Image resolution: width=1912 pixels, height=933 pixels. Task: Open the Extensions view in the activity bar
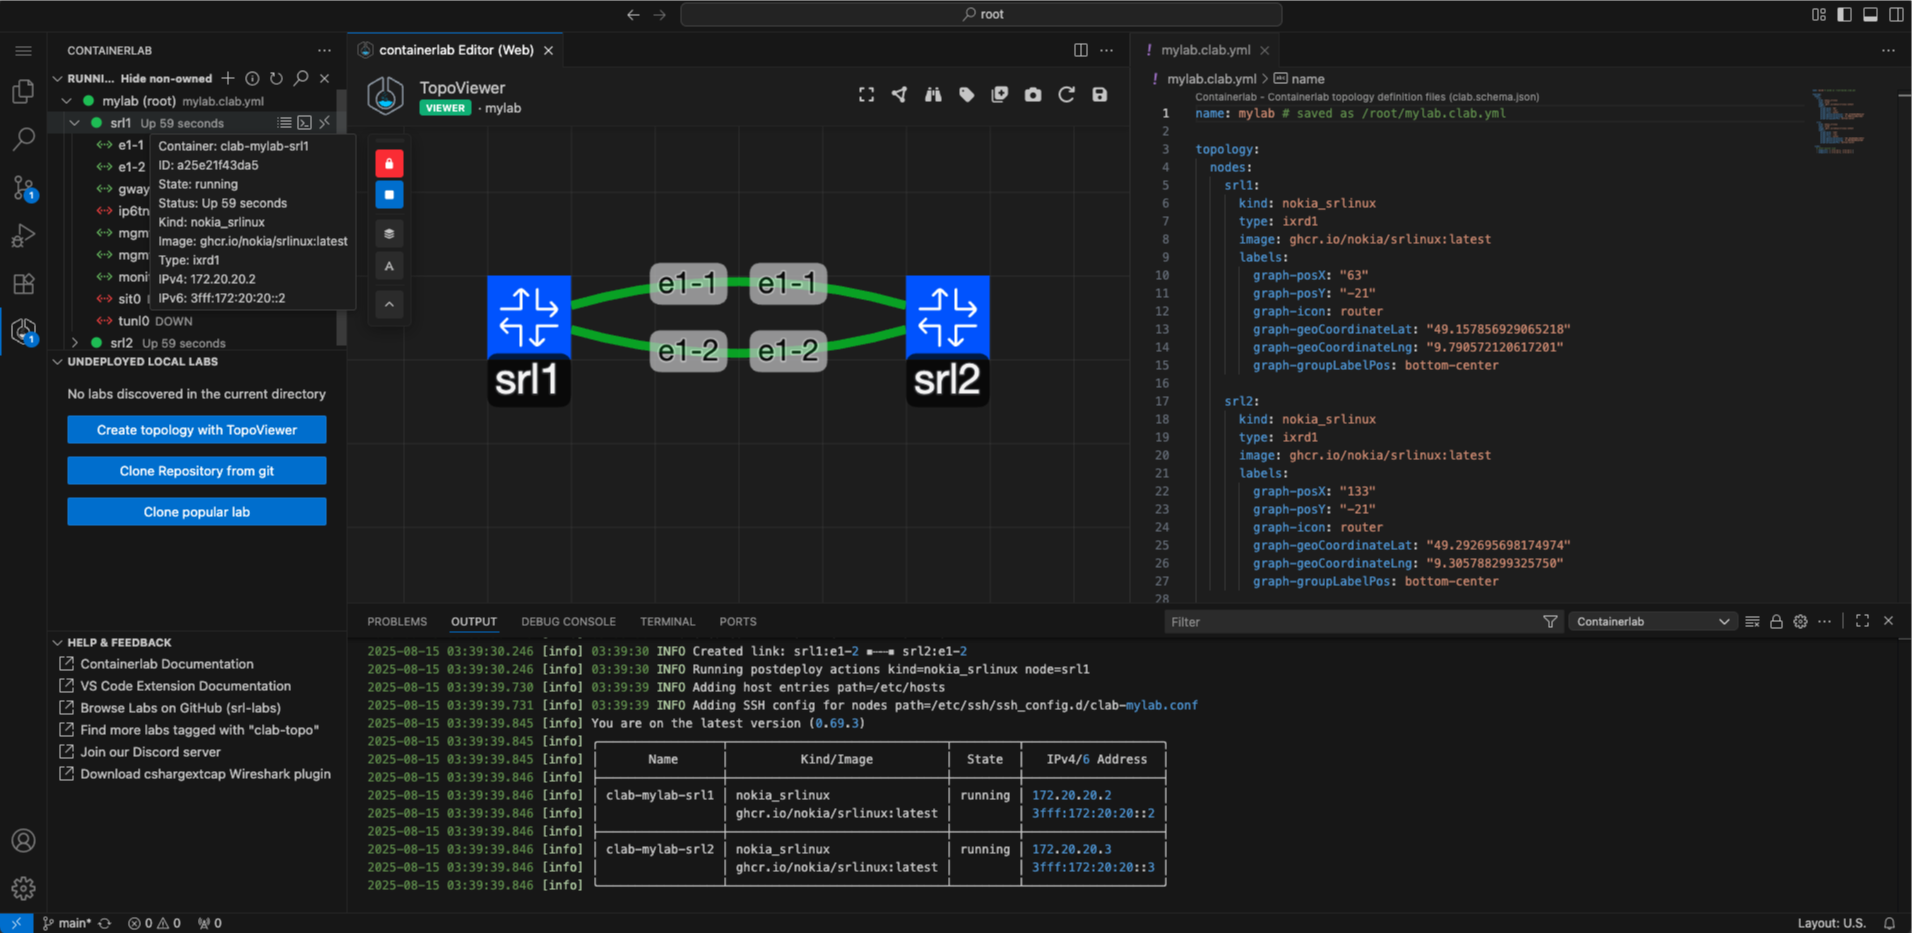[x=24, y=283]
